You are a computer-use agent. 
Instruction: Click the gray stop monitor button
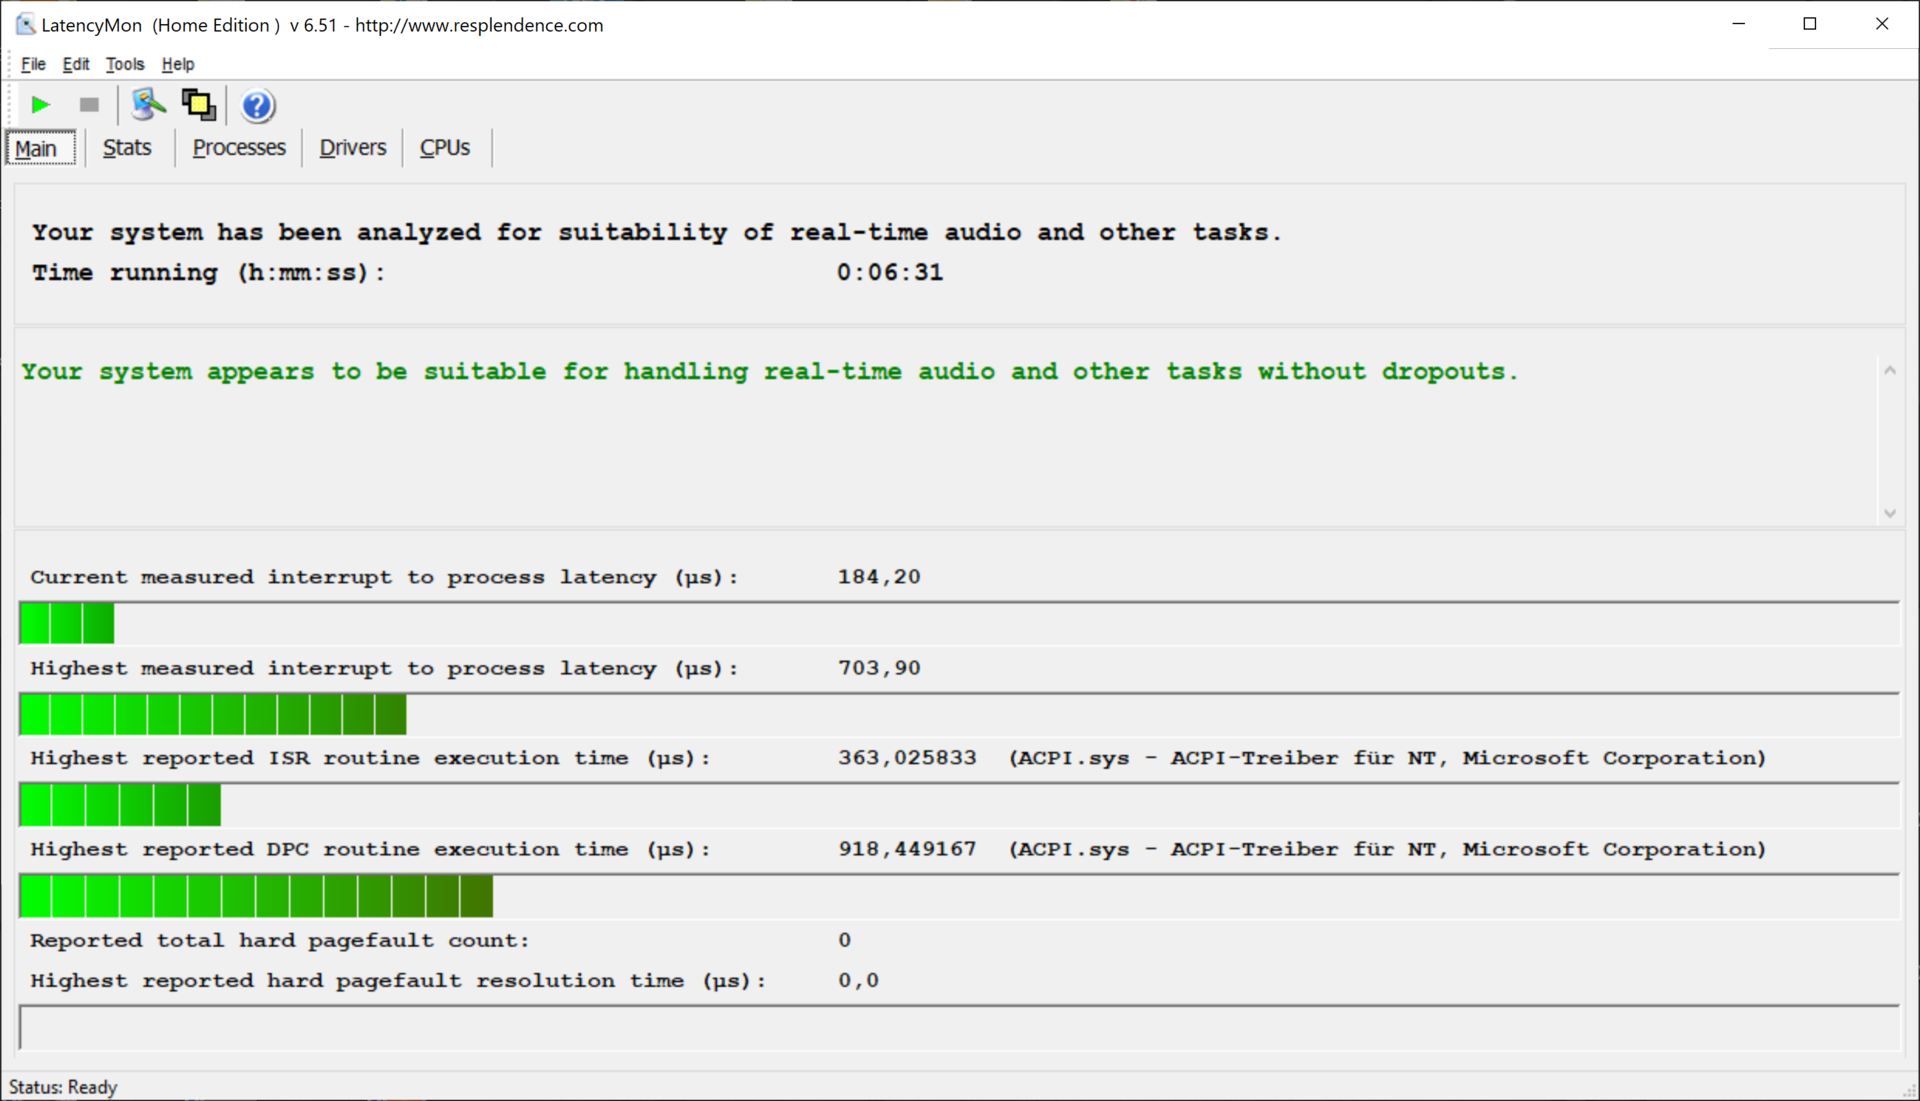click(89, 105)
